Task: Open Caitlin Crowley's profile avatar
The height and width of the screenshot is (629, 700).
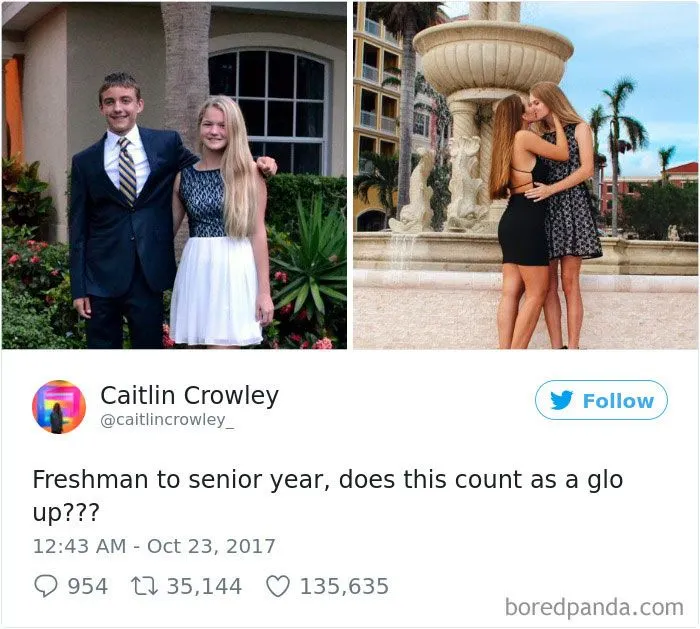Action: coord(58,407)
